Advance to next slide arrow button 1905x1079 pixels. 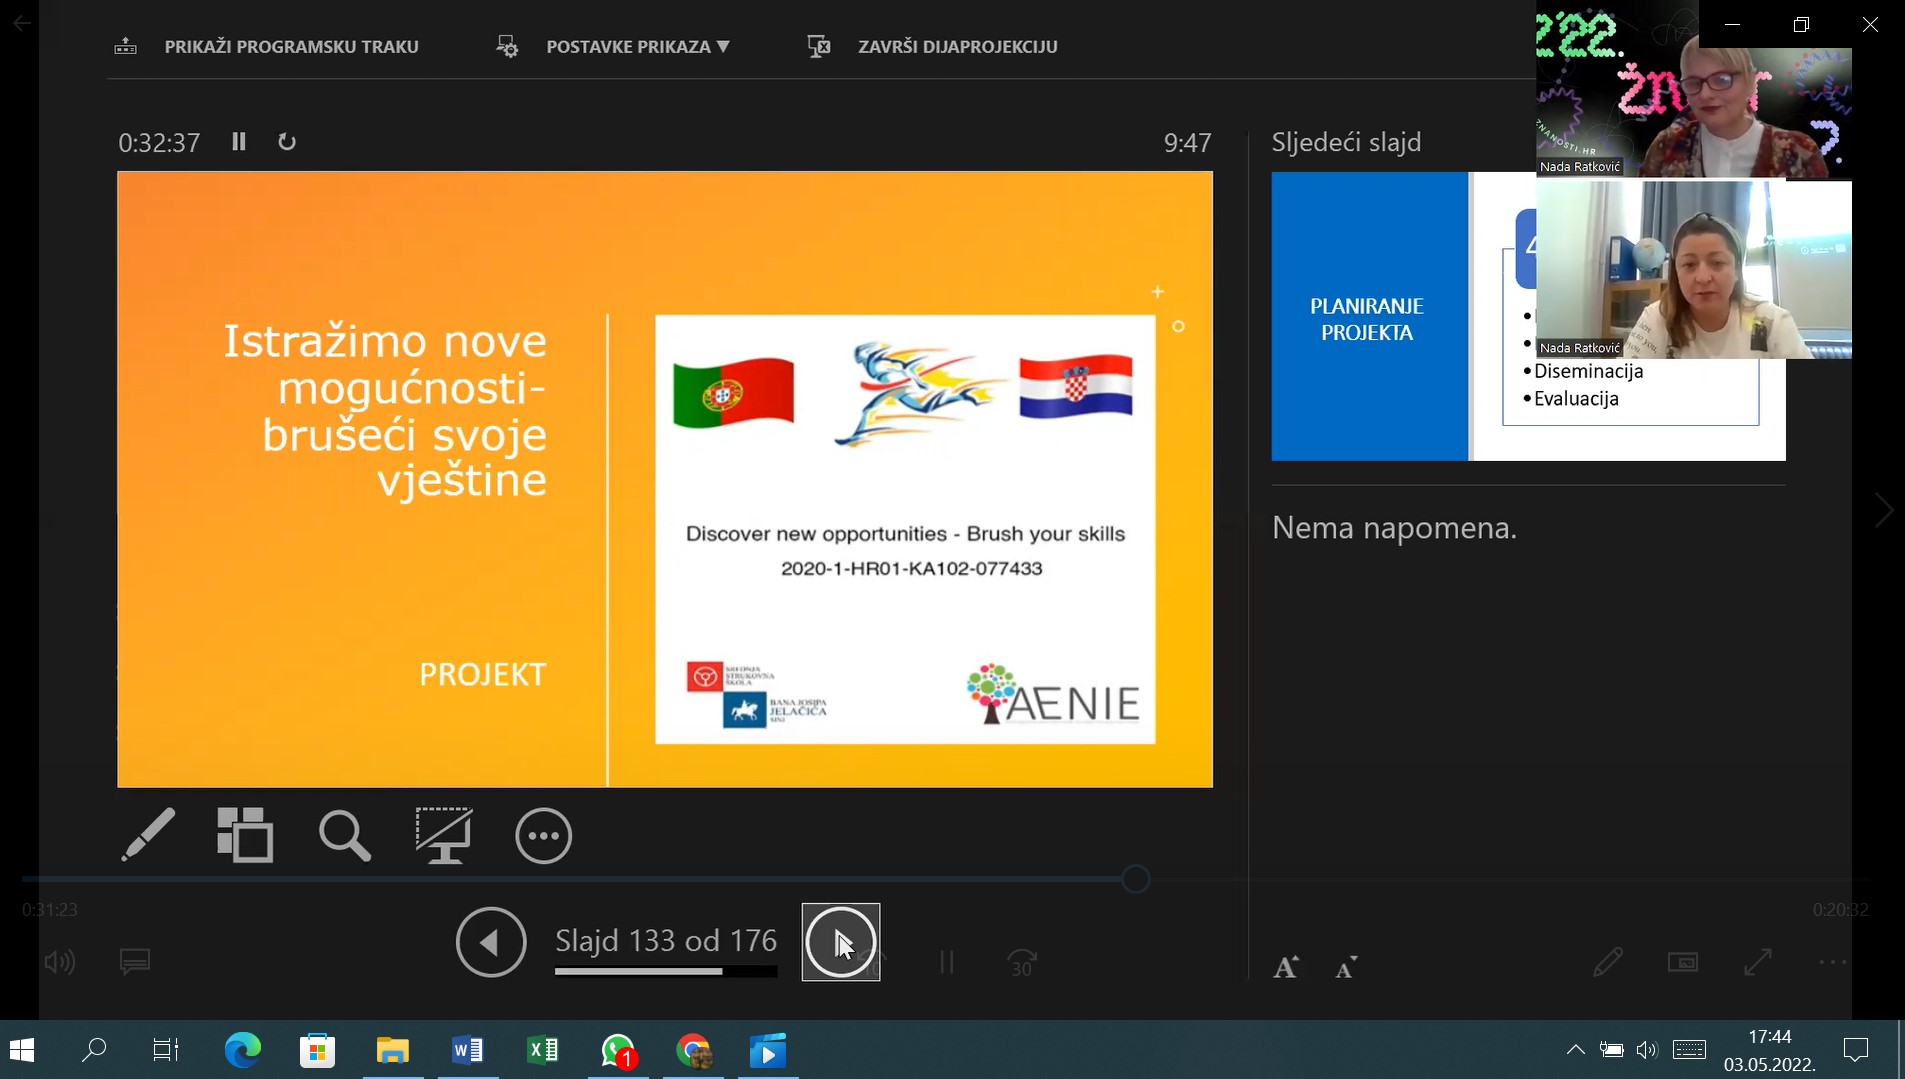(841, 942)
